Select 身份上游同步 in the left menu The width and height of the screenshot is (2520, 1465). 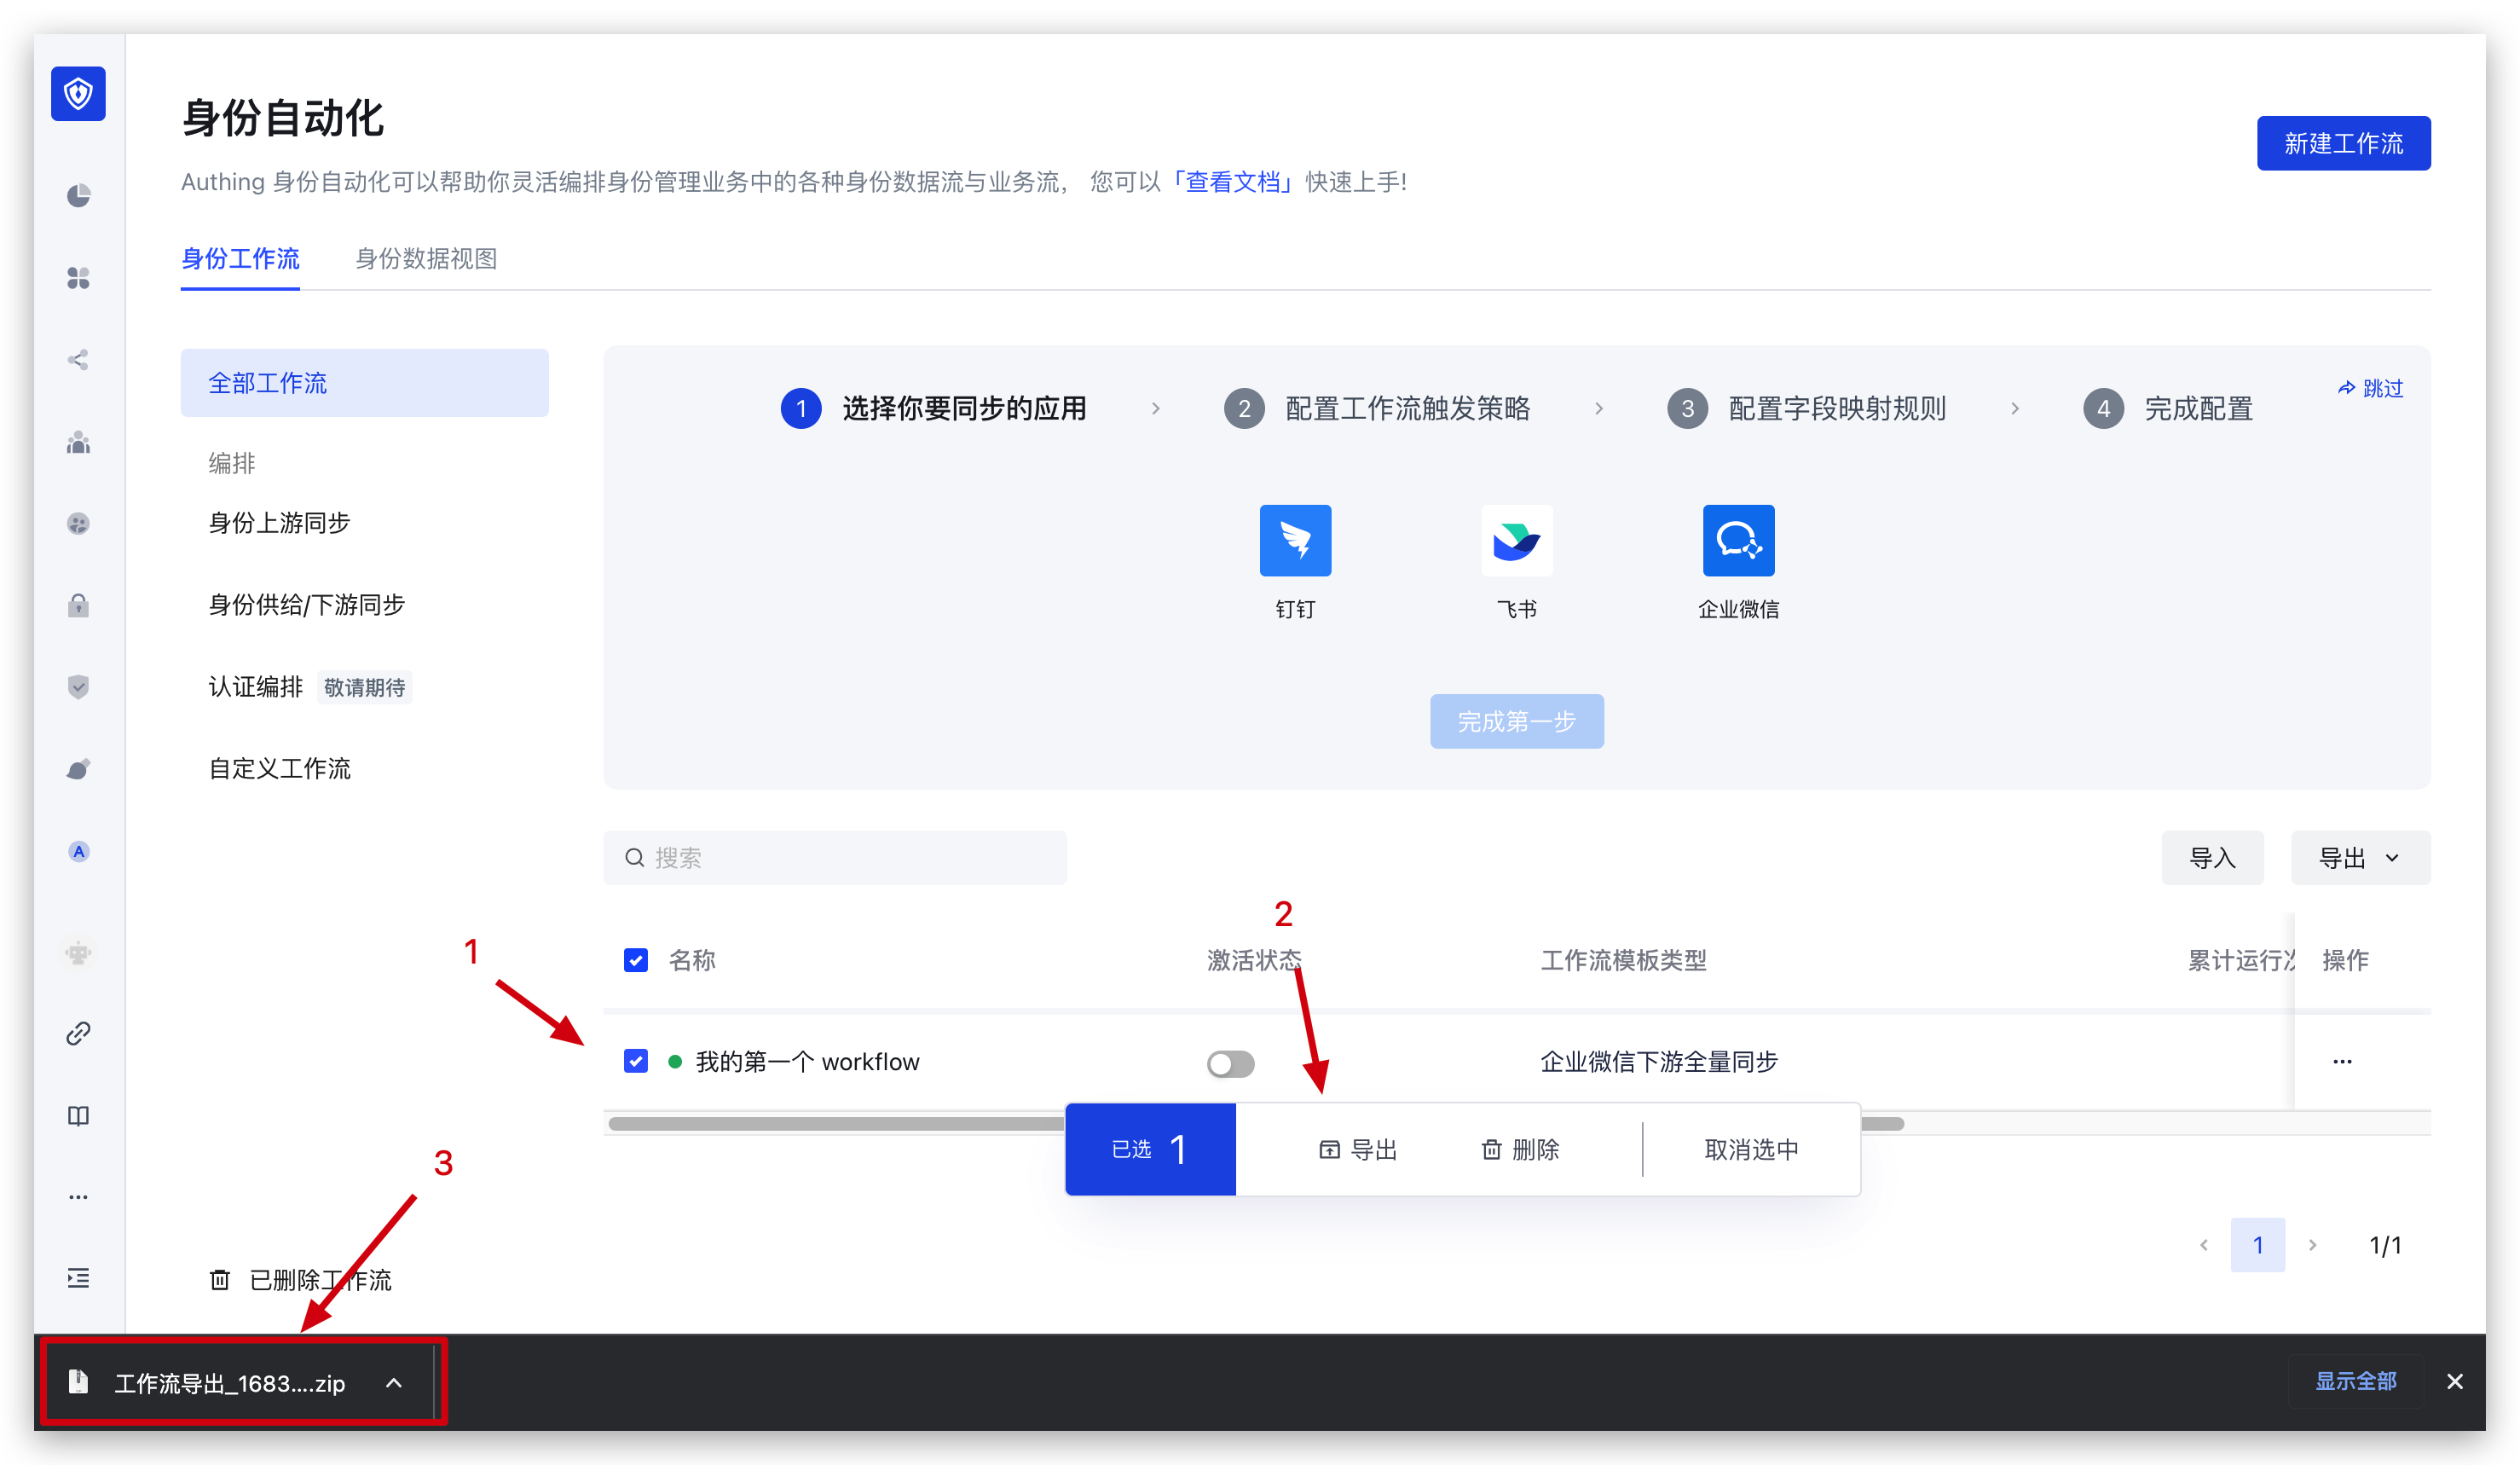(280, 523)
